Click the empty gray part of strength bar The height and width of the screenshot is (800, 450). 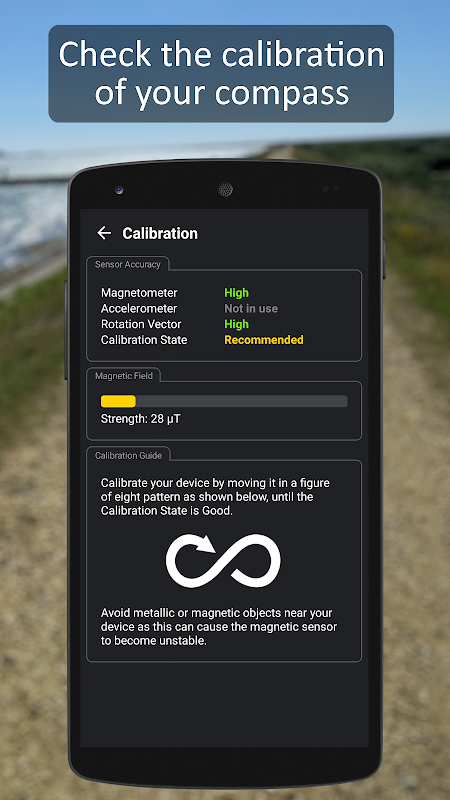pos(241,401)
